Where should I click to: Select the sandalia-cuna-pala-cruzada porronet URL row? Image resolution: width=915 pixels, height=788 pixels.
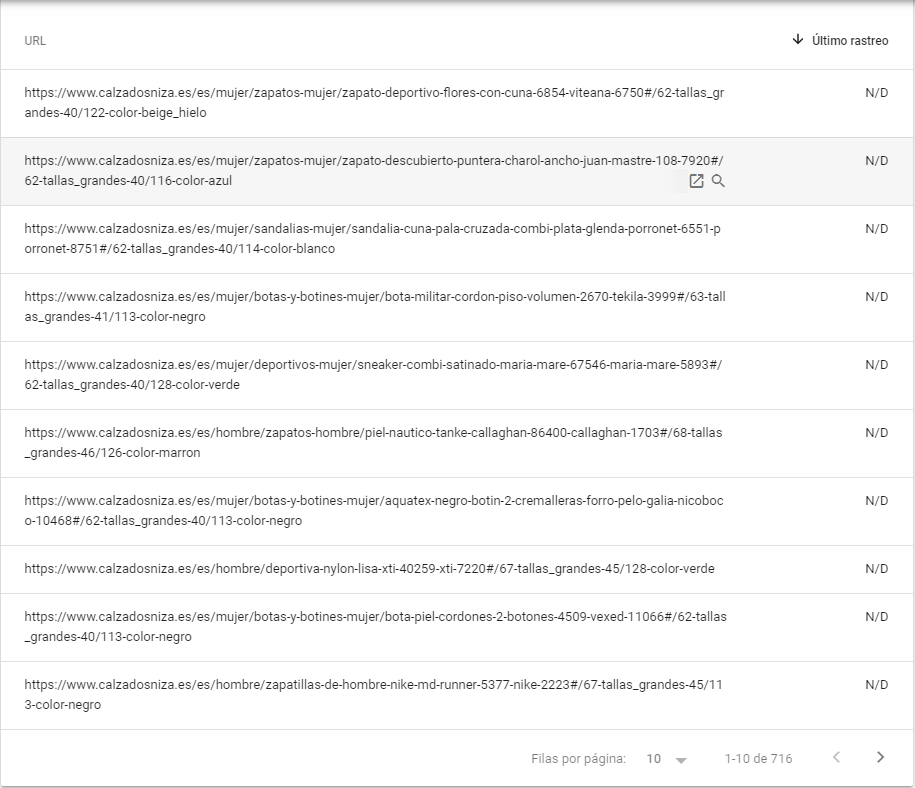point(372,239)
